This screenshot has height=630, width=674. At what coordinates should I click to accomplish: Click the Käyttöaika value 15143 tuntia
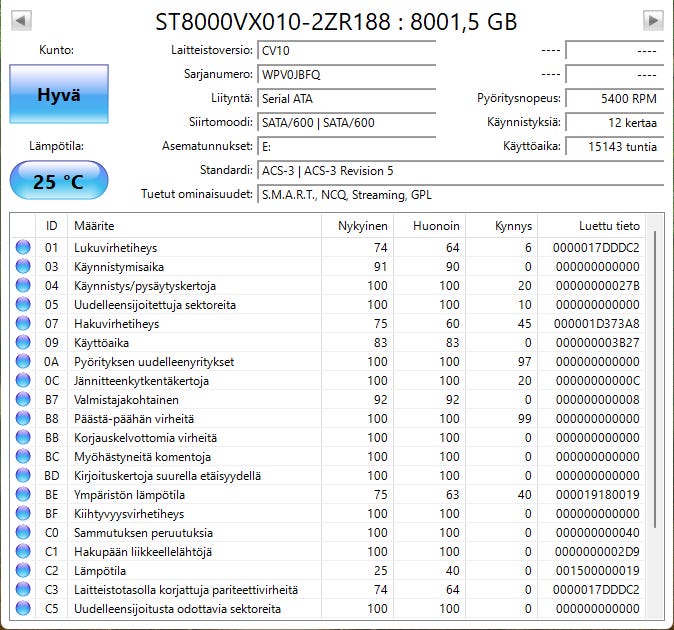click(x=615, y=147)
